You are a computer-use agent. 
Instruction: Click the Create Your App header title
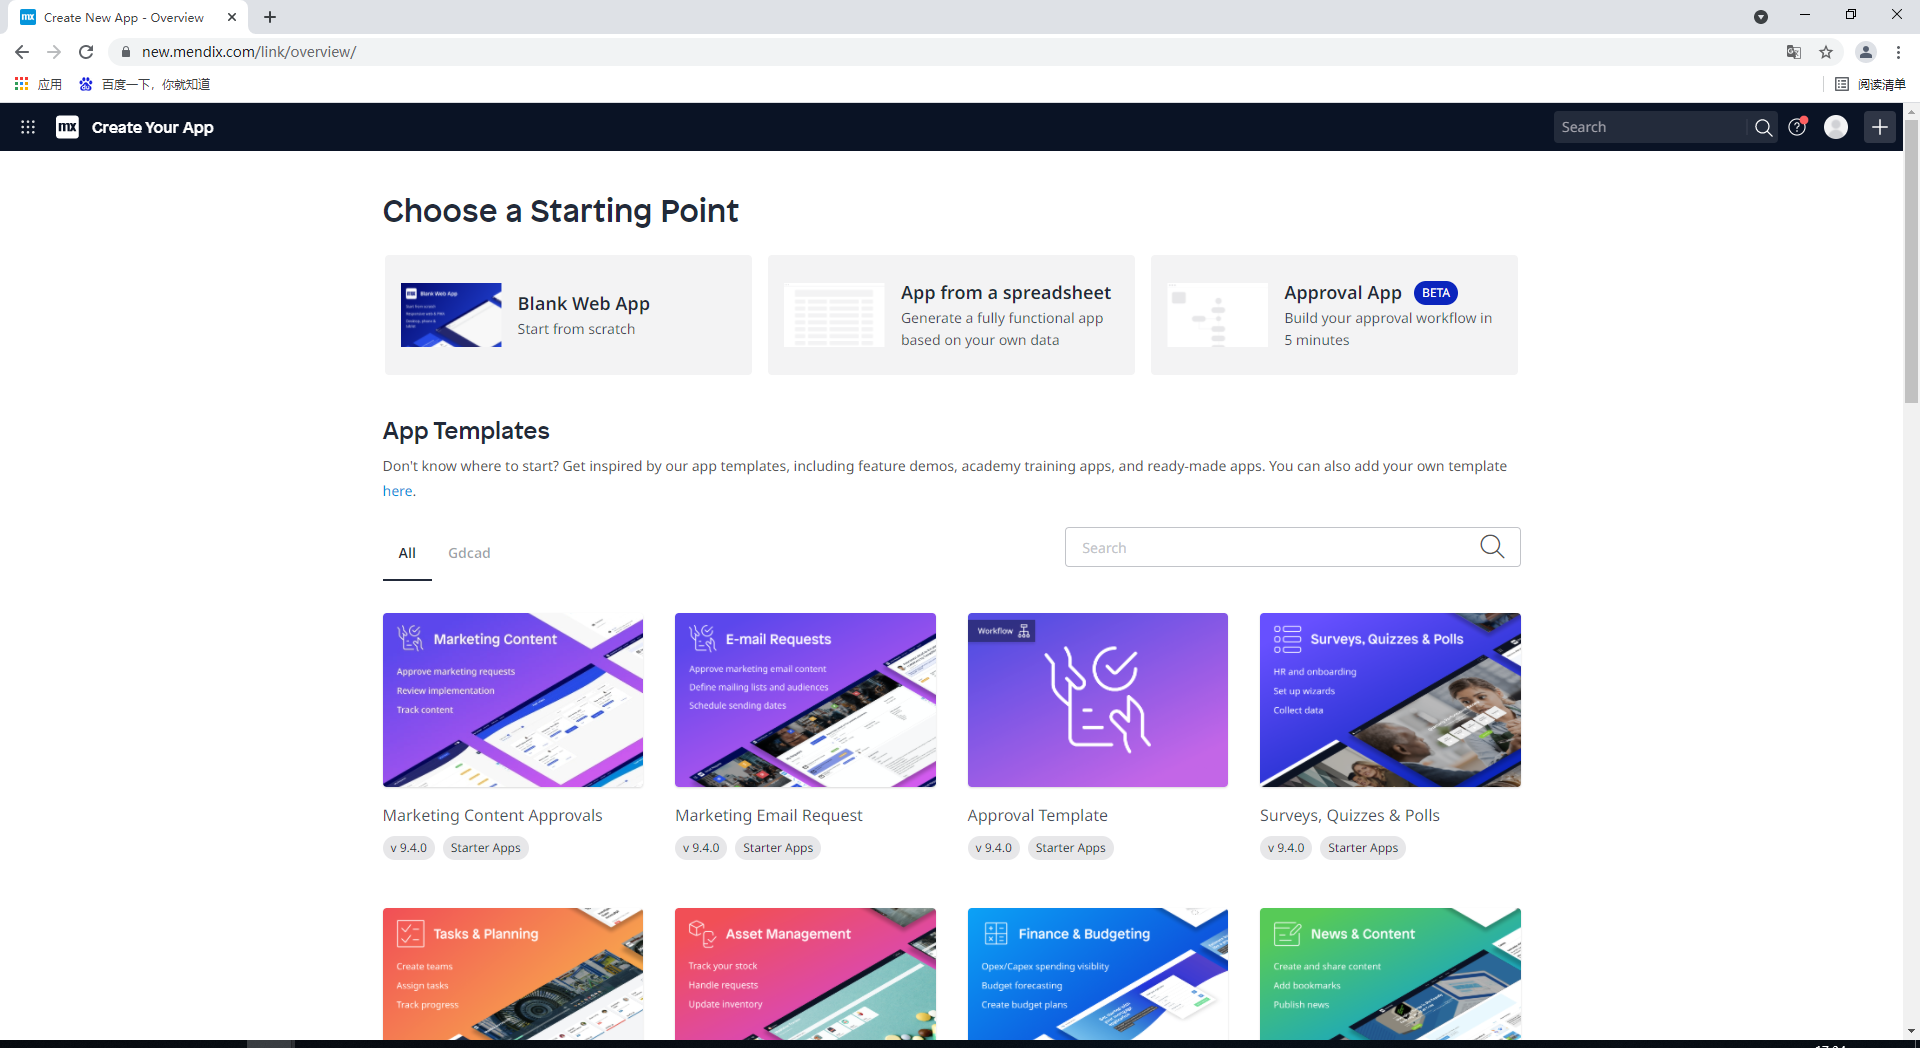tap(152, 127)
